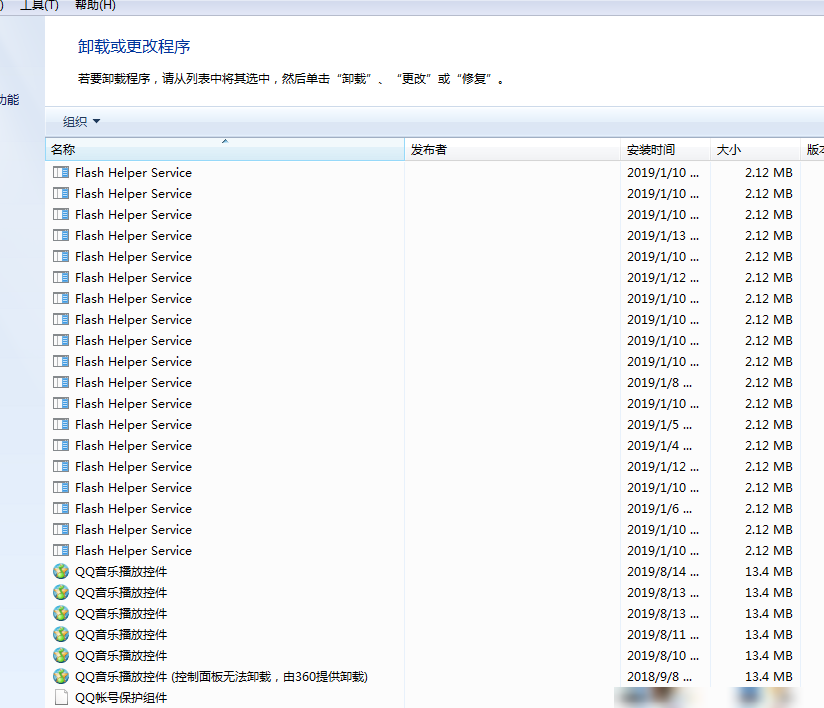This screenshot has width=824, height=708.
Task: Click 2.12 MB size in 2019/1/13 row
Action: click(768, 235)
